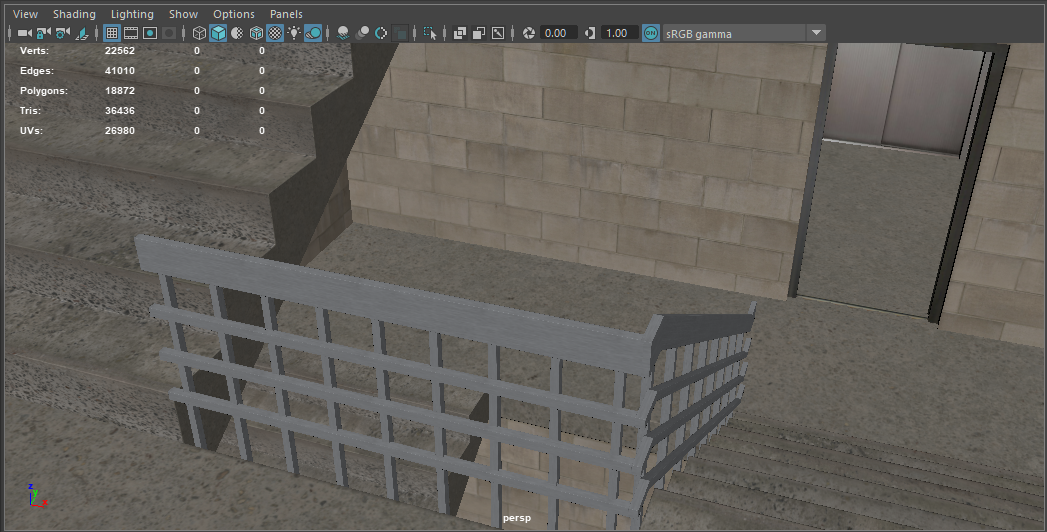This screenshot has width=1047, height=532.
Task: Click the Verts: label
Action: [34, 51]
